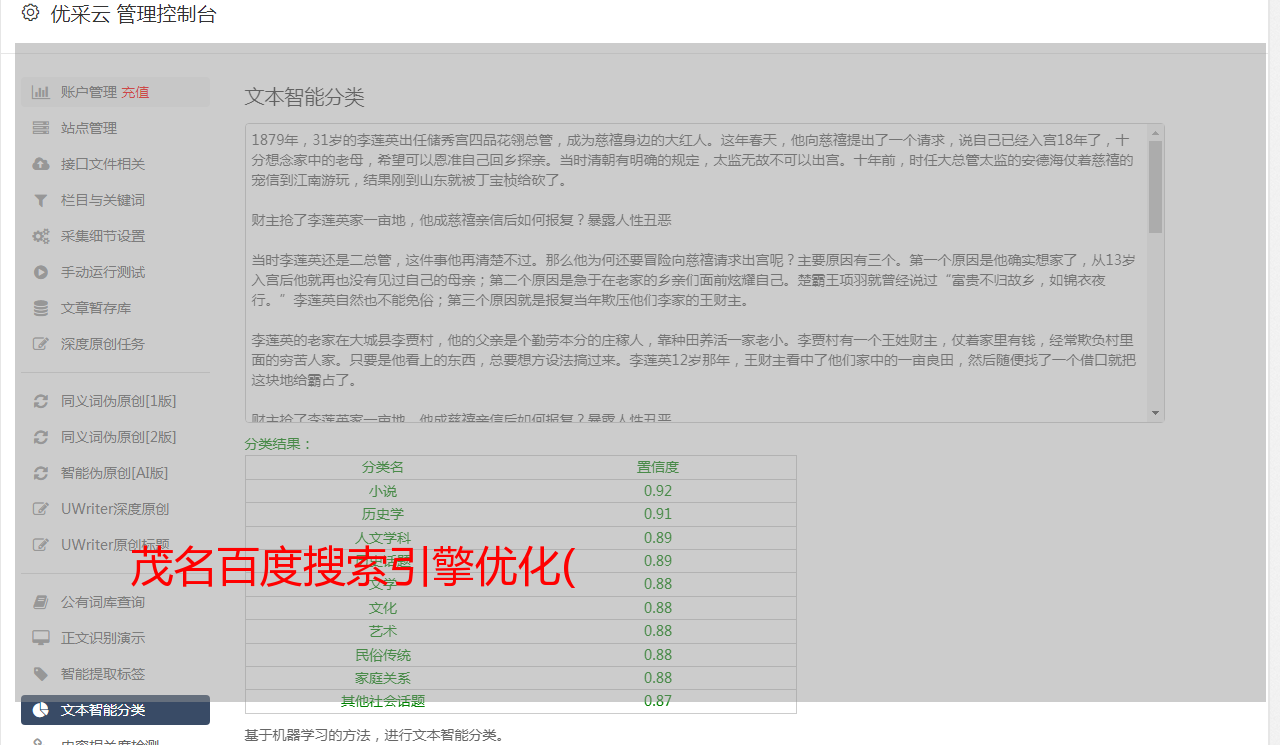This screenshot has height=745, width=1280.
Task: Click the 文本智能分类 page heading
Action: pos(305,97)
